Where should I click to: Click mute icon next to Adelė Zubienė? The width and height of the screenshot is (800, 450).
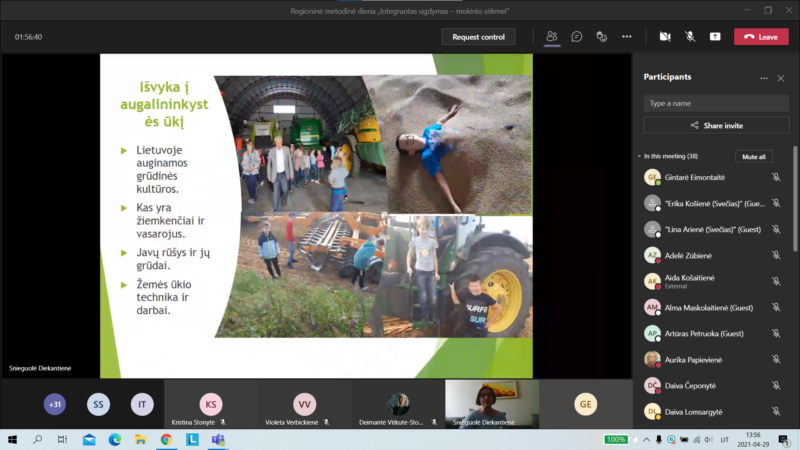(x=776, y=255)
